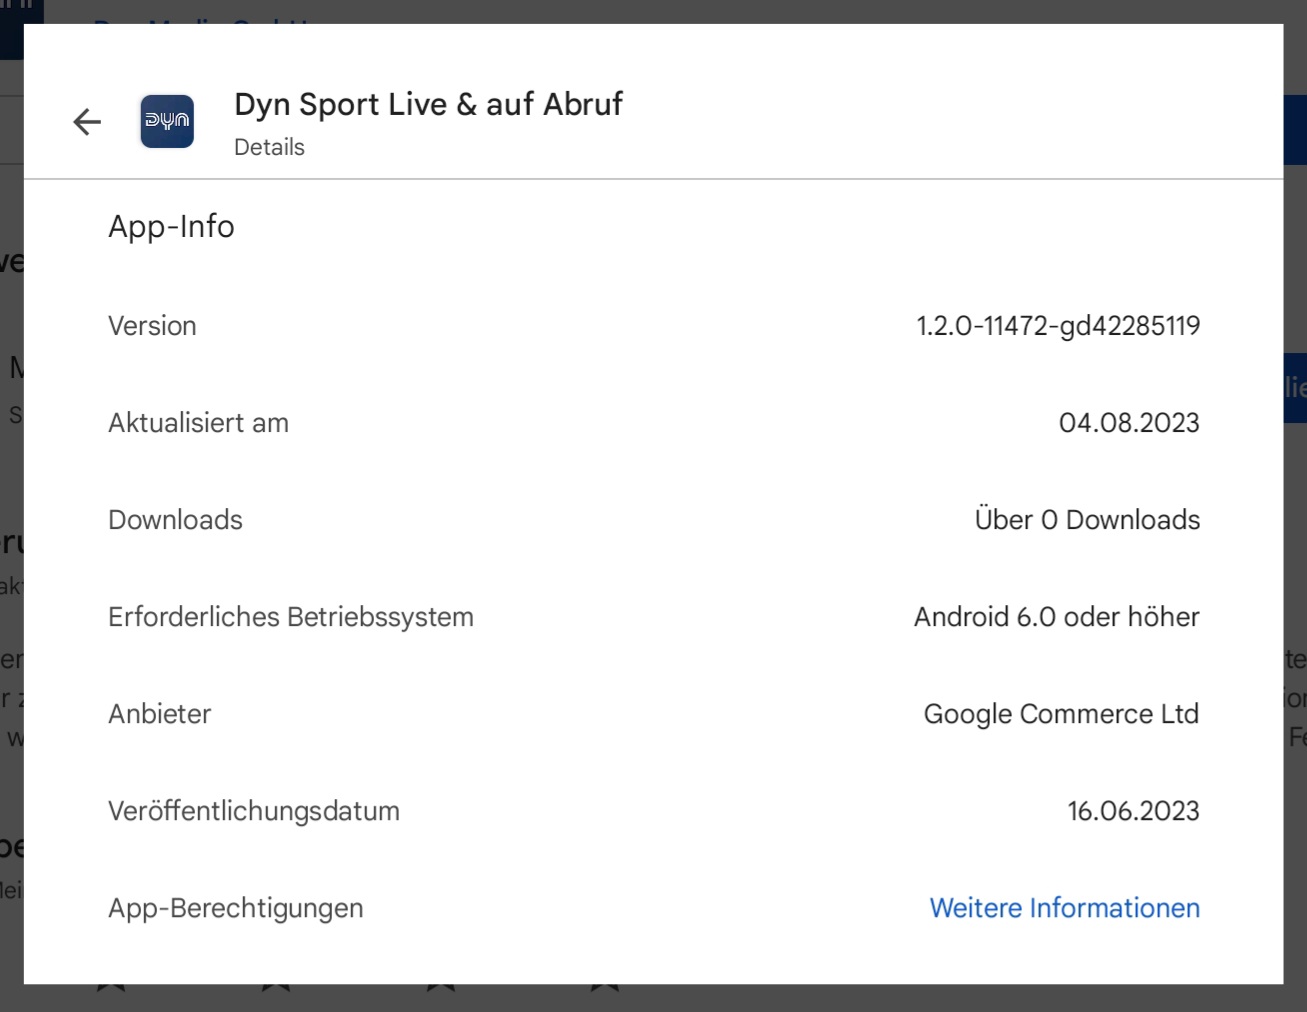Click the title Dyn Sport Live & auf Abruf

point(428,104)
